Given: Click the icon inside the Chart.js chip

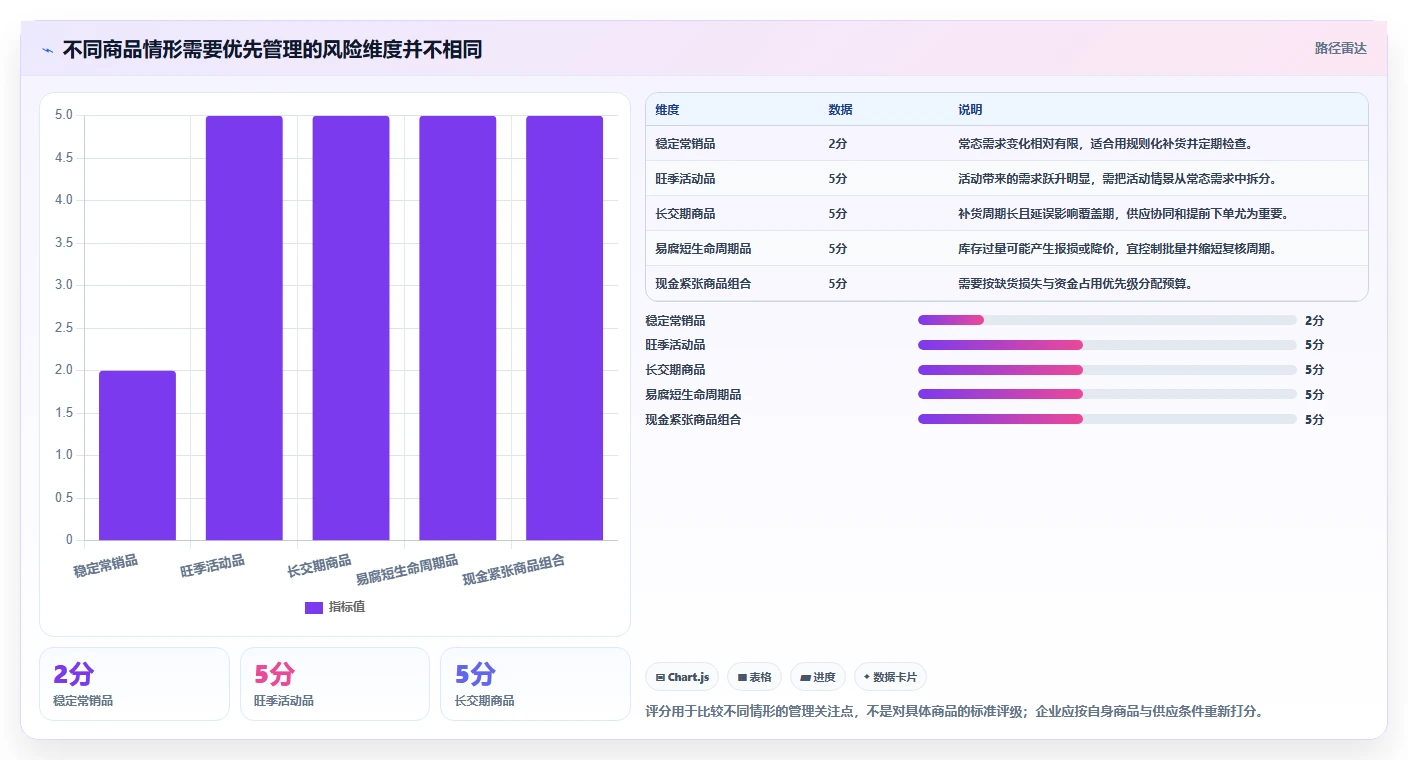Looking at the screenshot, I should click(660, 678).
